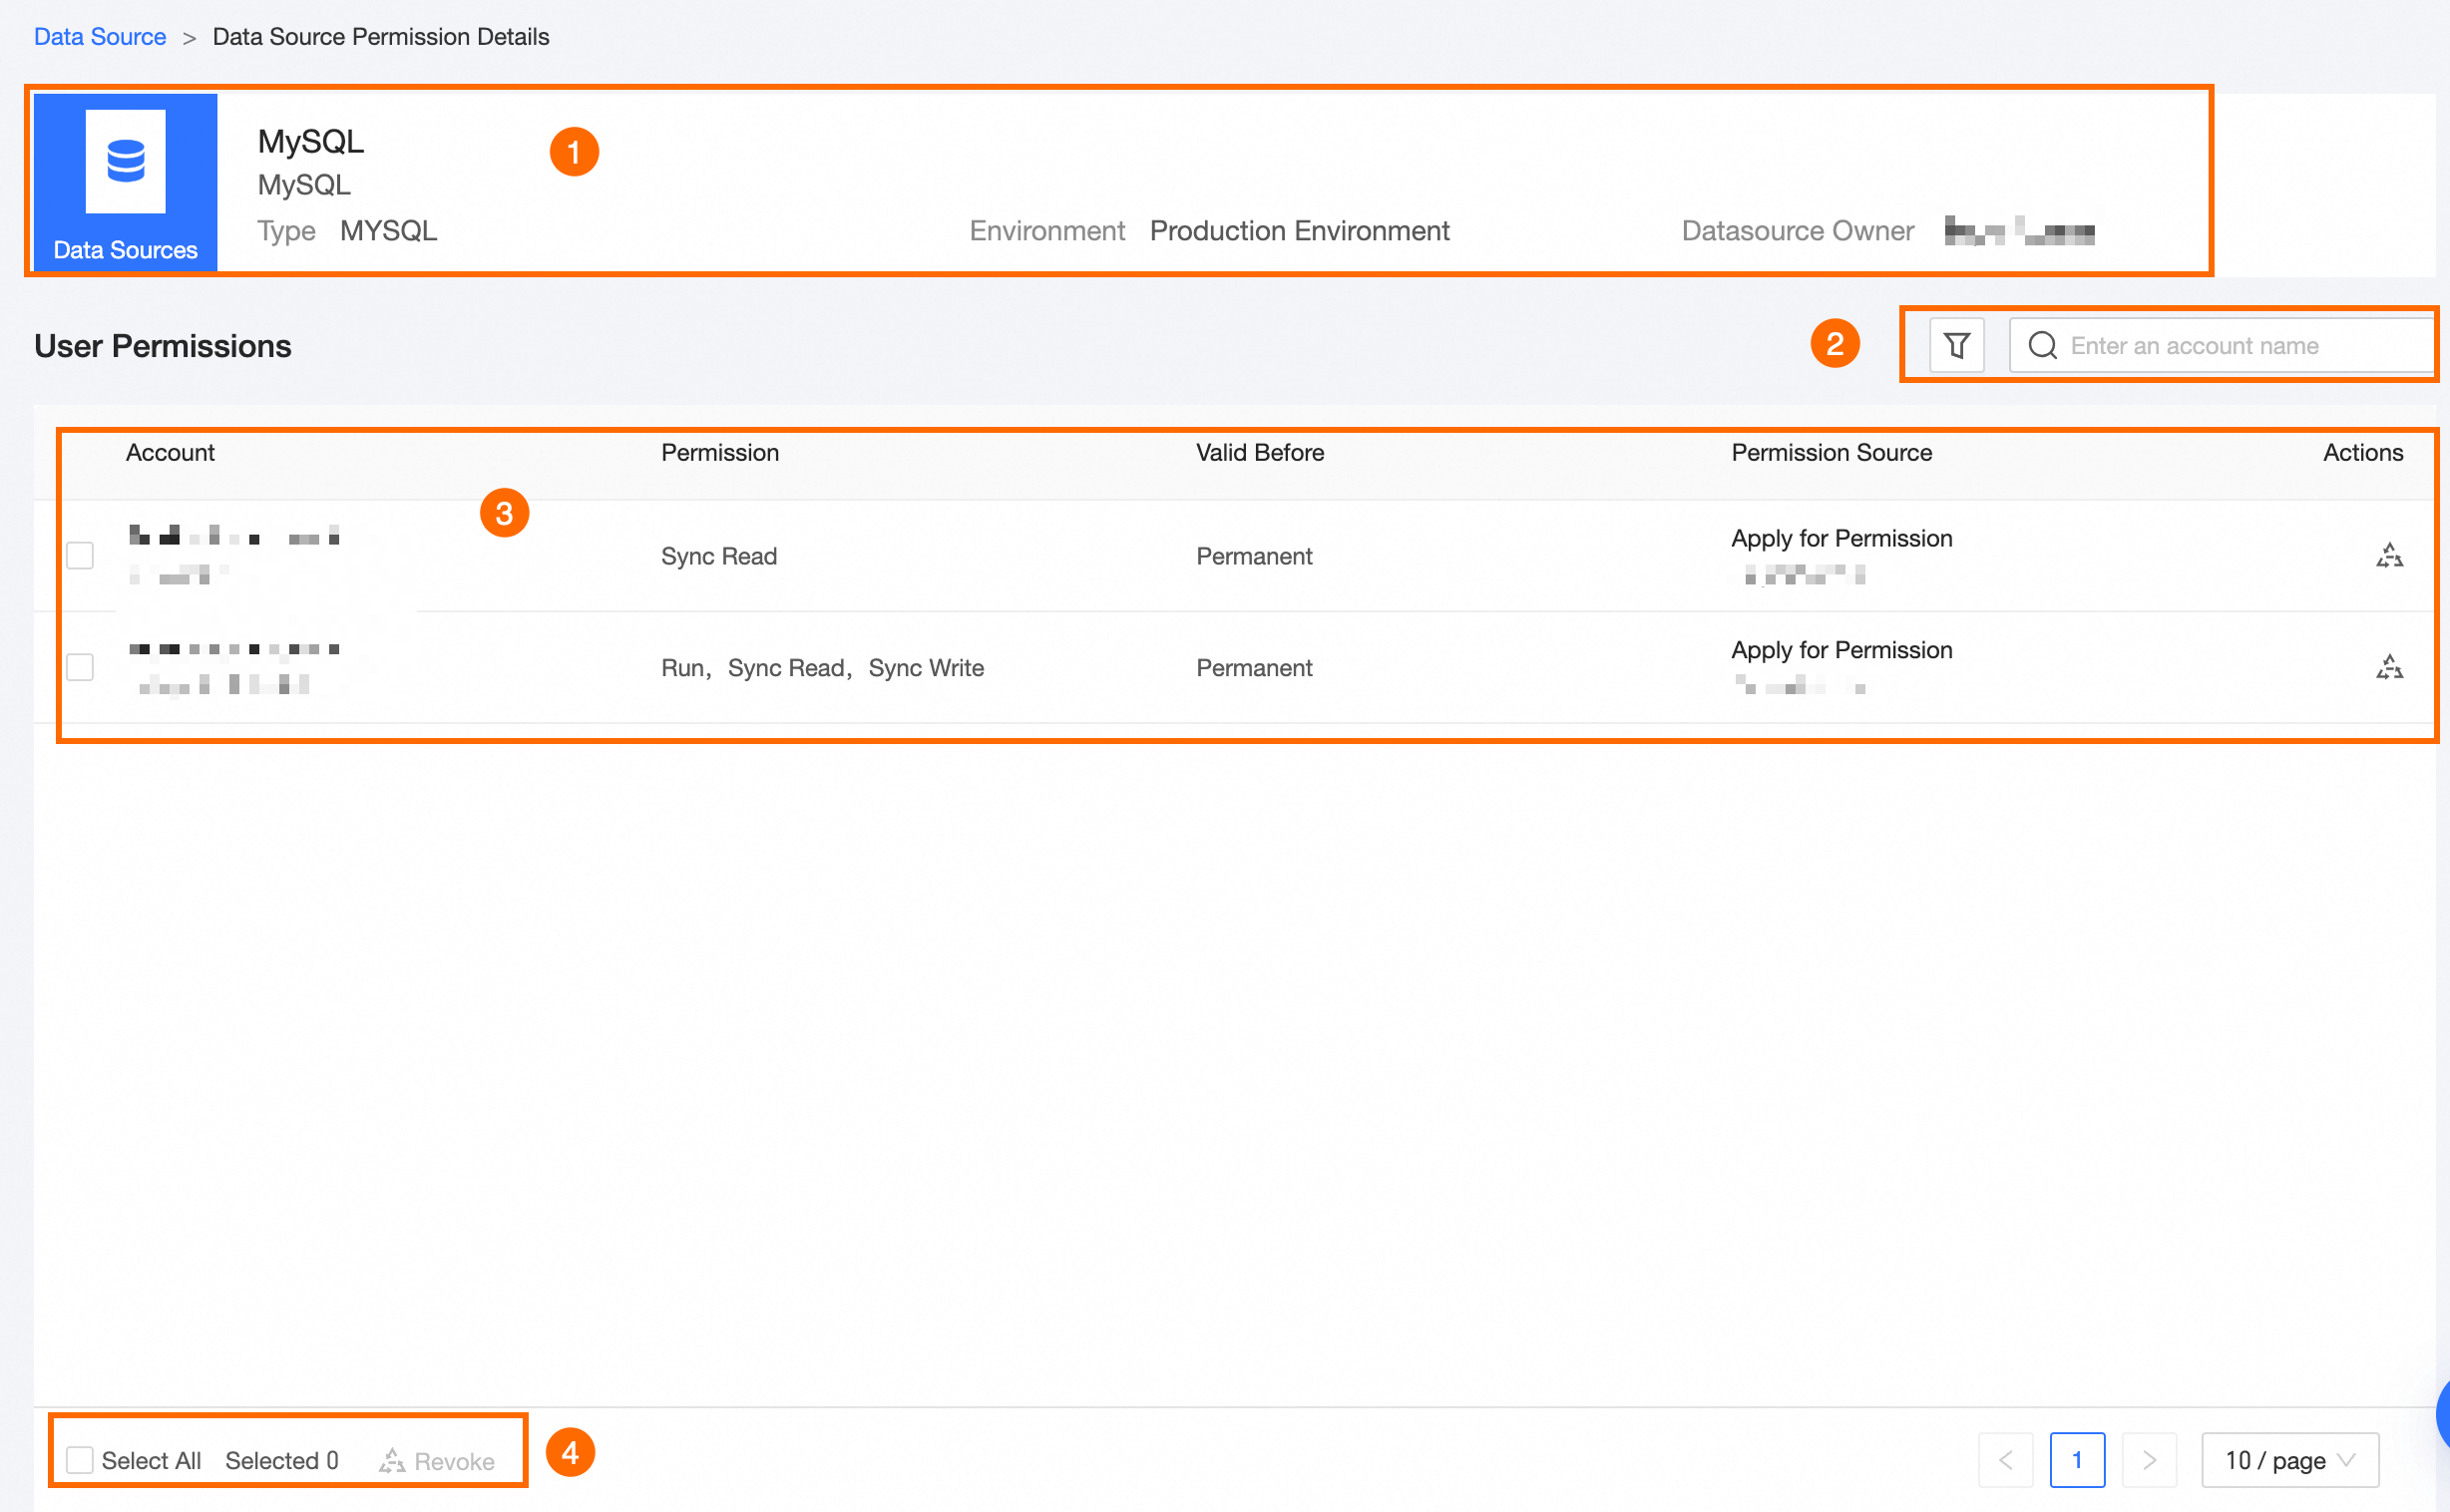Click the Production Environment value
Screen dimensions: 2450x1512
[1299, 231]
